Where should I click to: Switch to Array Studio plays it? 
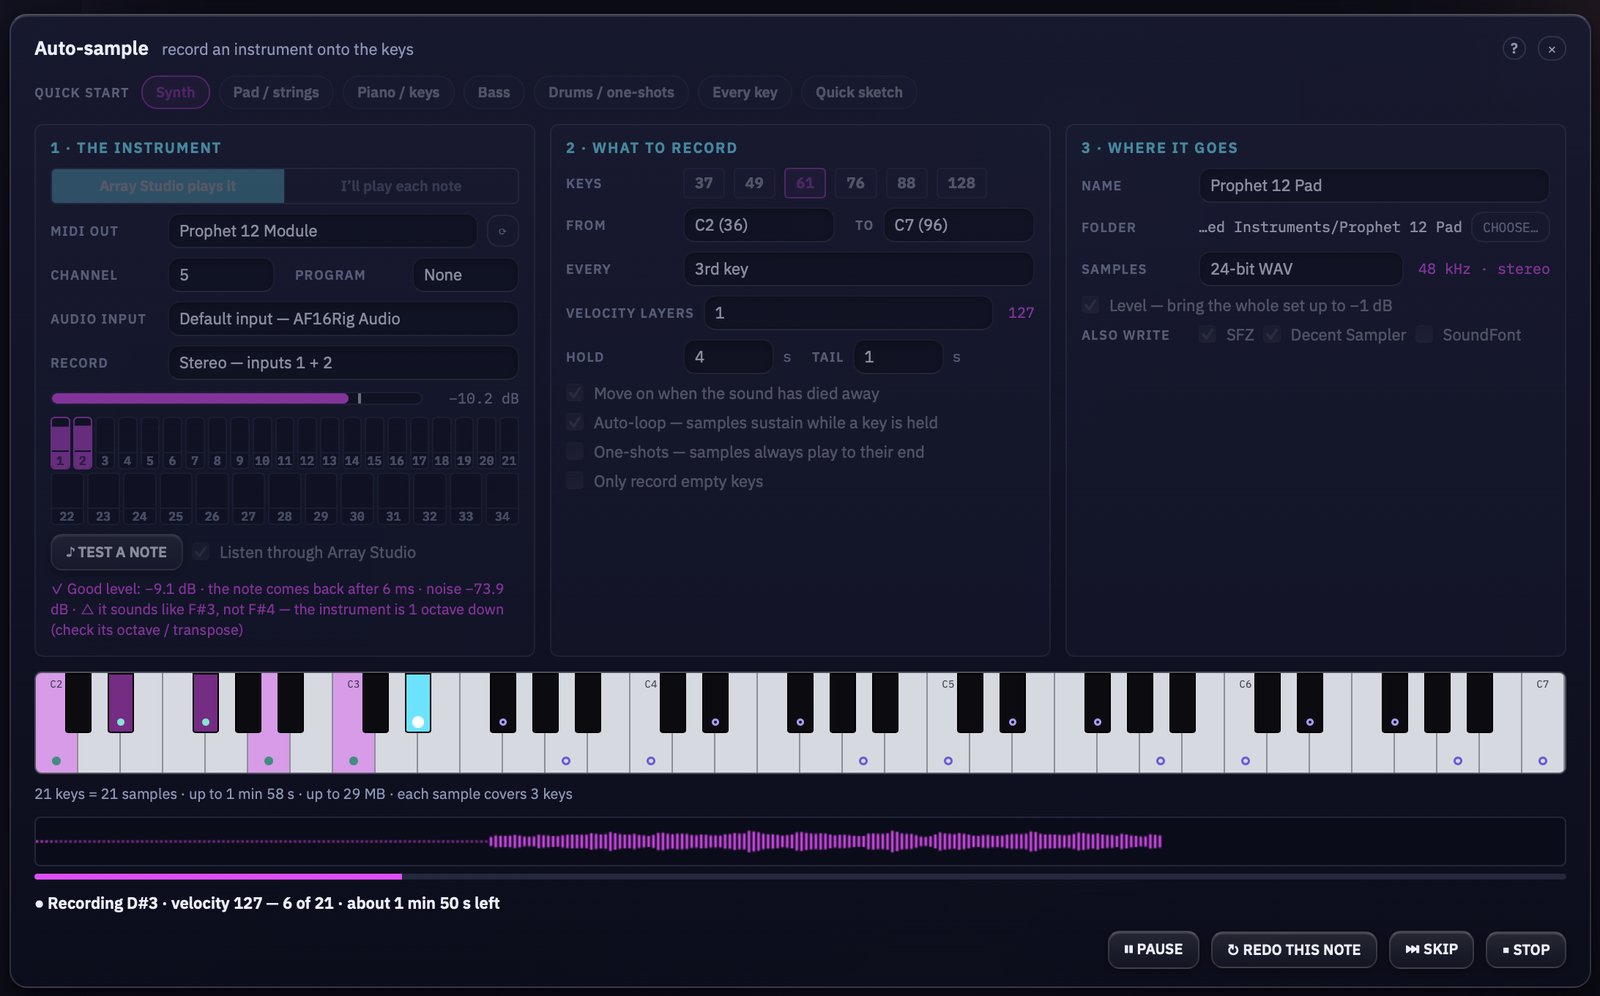tap(168, 186)
